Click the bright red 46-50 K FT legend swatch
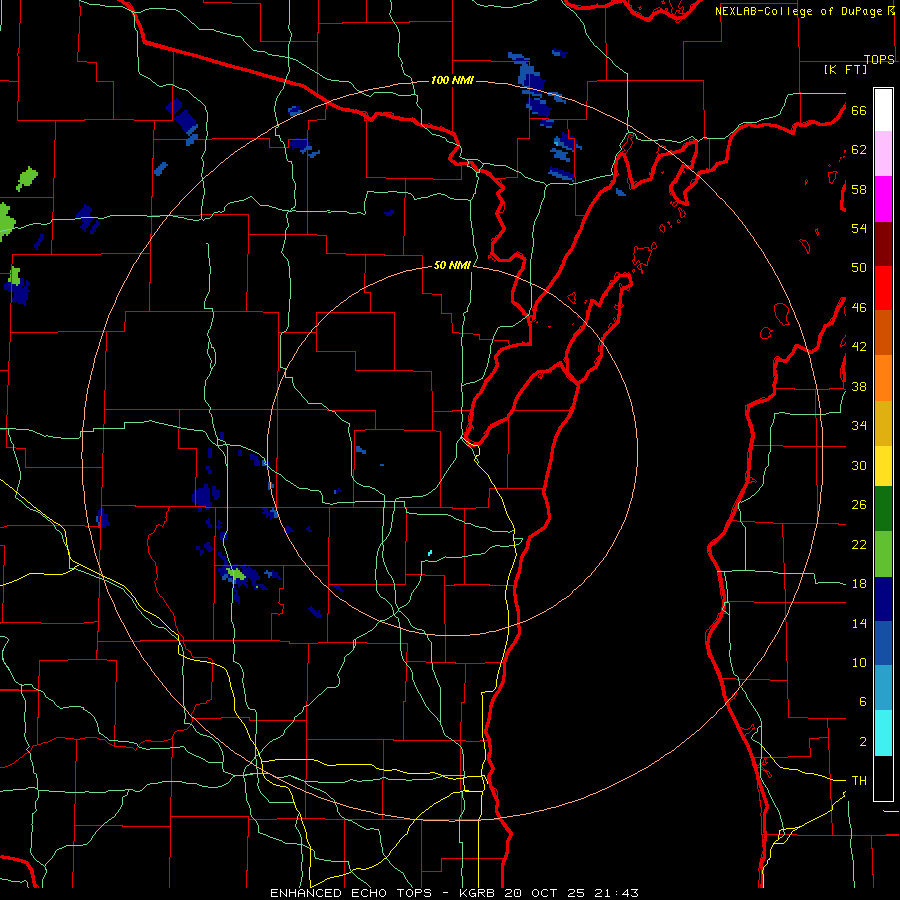Image resolution: width=900 pixels, height=900 pixels. [883, 288]
